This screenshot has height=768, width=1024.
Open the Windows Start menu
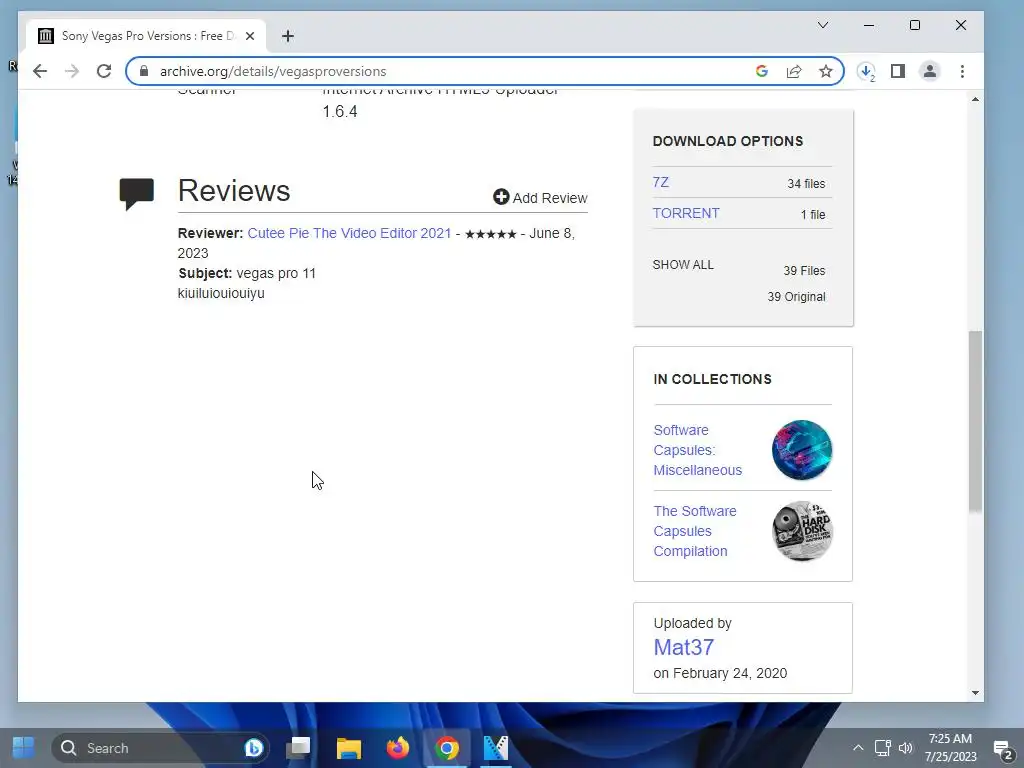(24, 748)
